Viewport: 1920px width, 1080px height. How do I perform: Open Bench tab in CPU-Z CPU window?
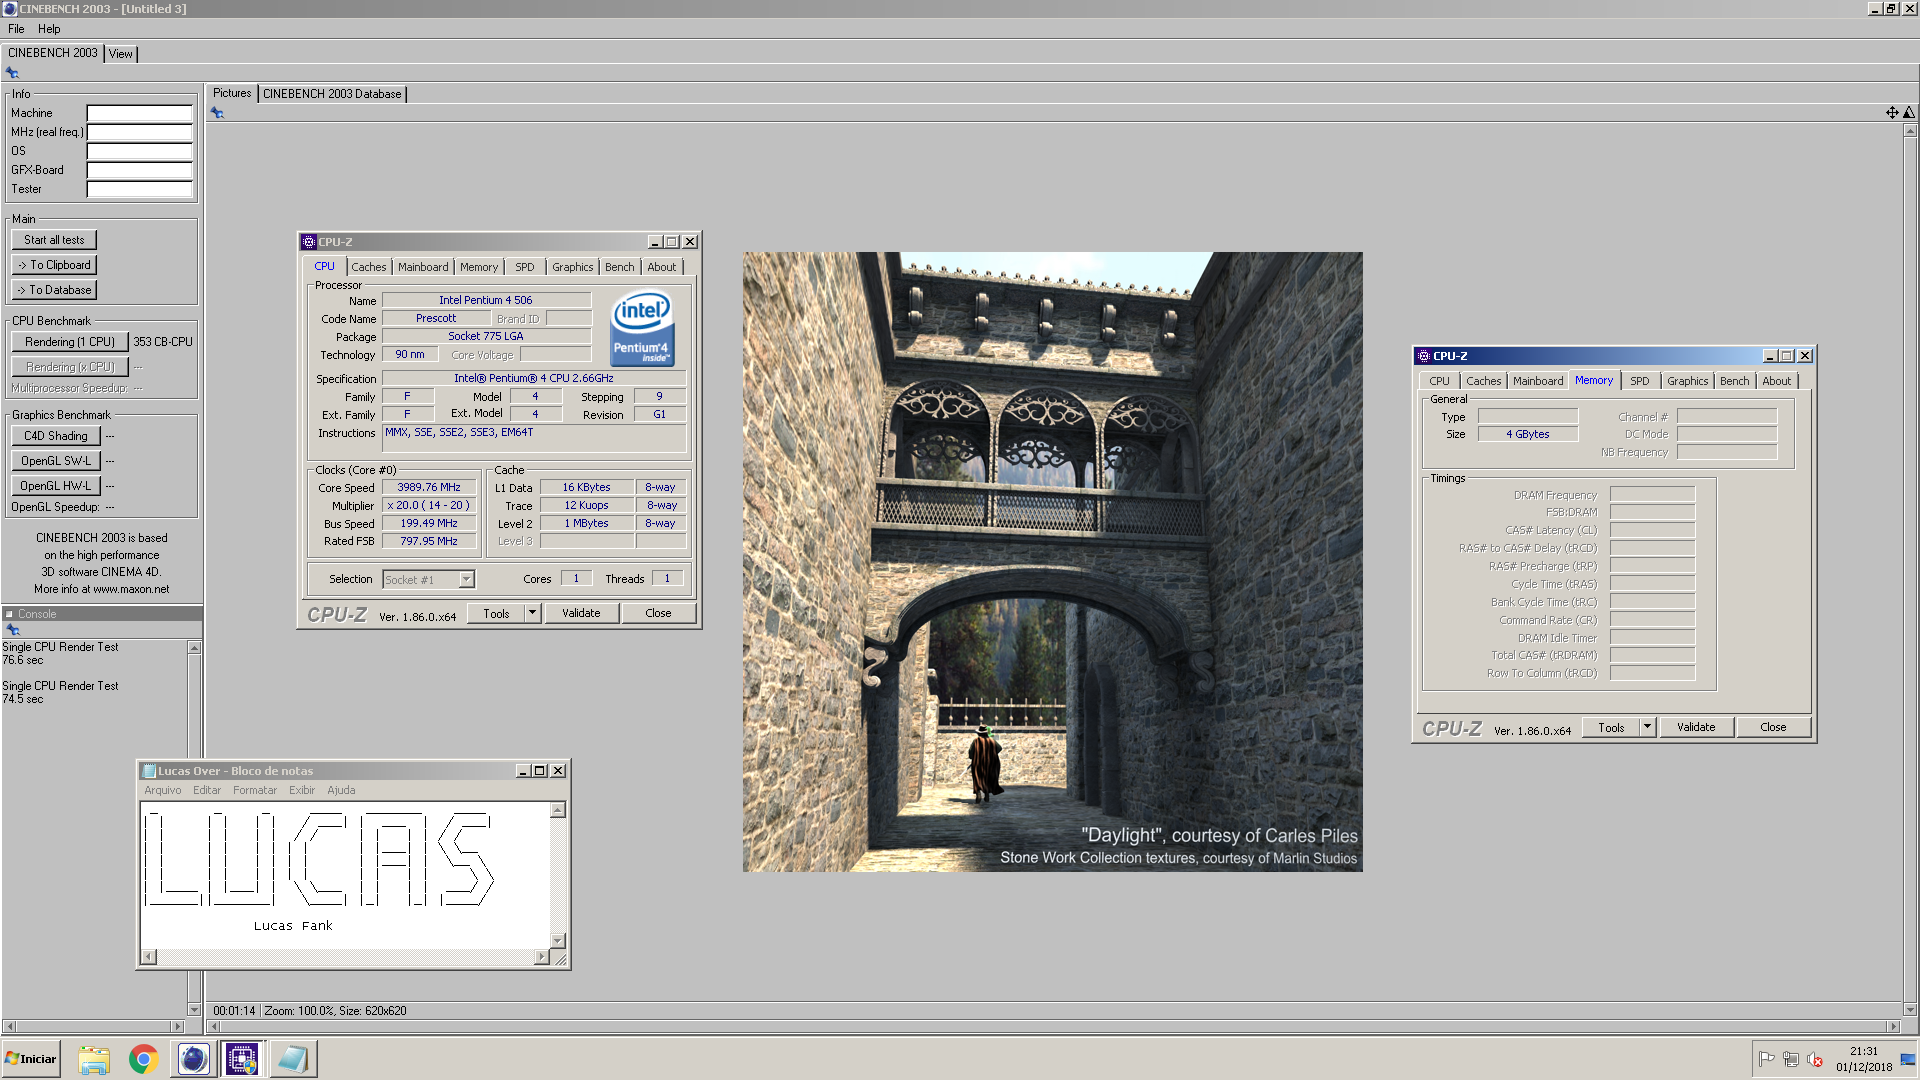point(620,267)
